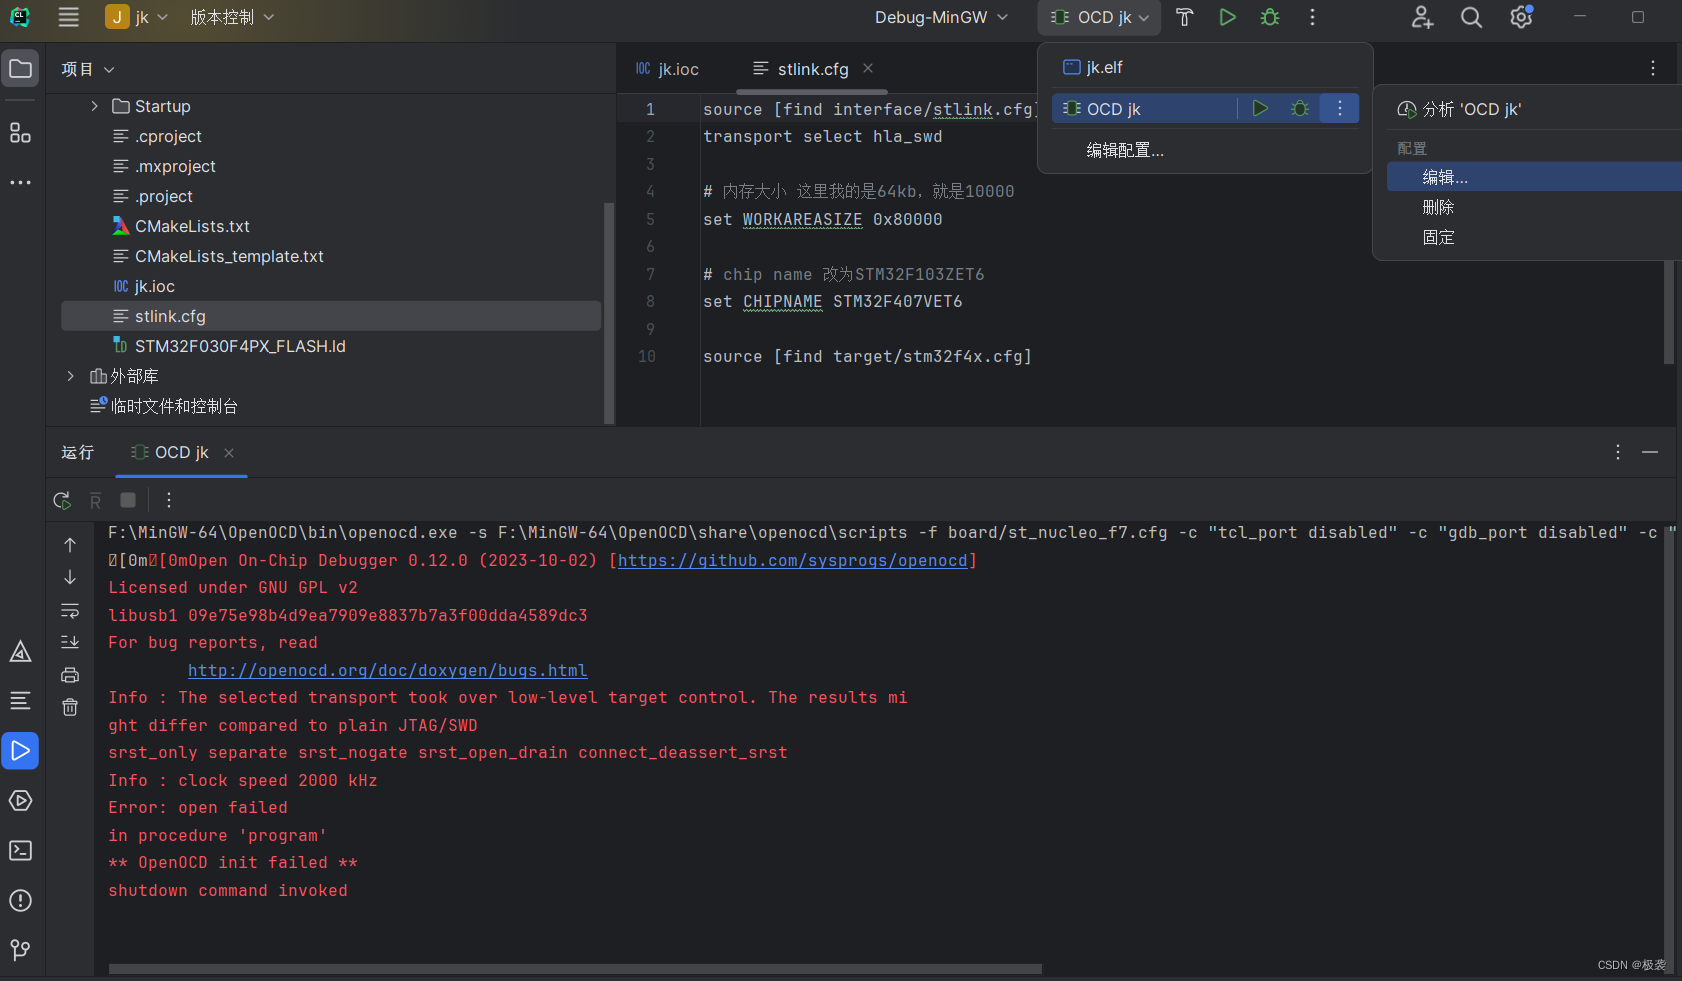Run OCD jk from popup row
Image resolution: width=1682 pixels, height=981 pixels.
(1260, 108)
